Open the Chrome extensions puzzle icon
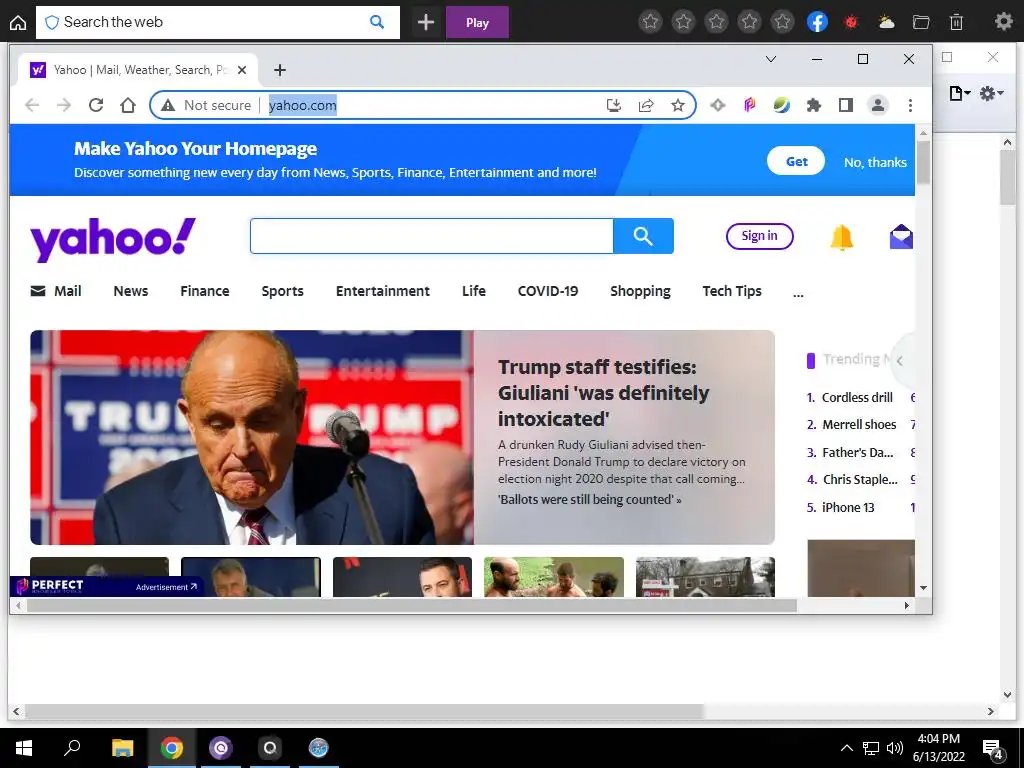 click(x=814, y=105)
